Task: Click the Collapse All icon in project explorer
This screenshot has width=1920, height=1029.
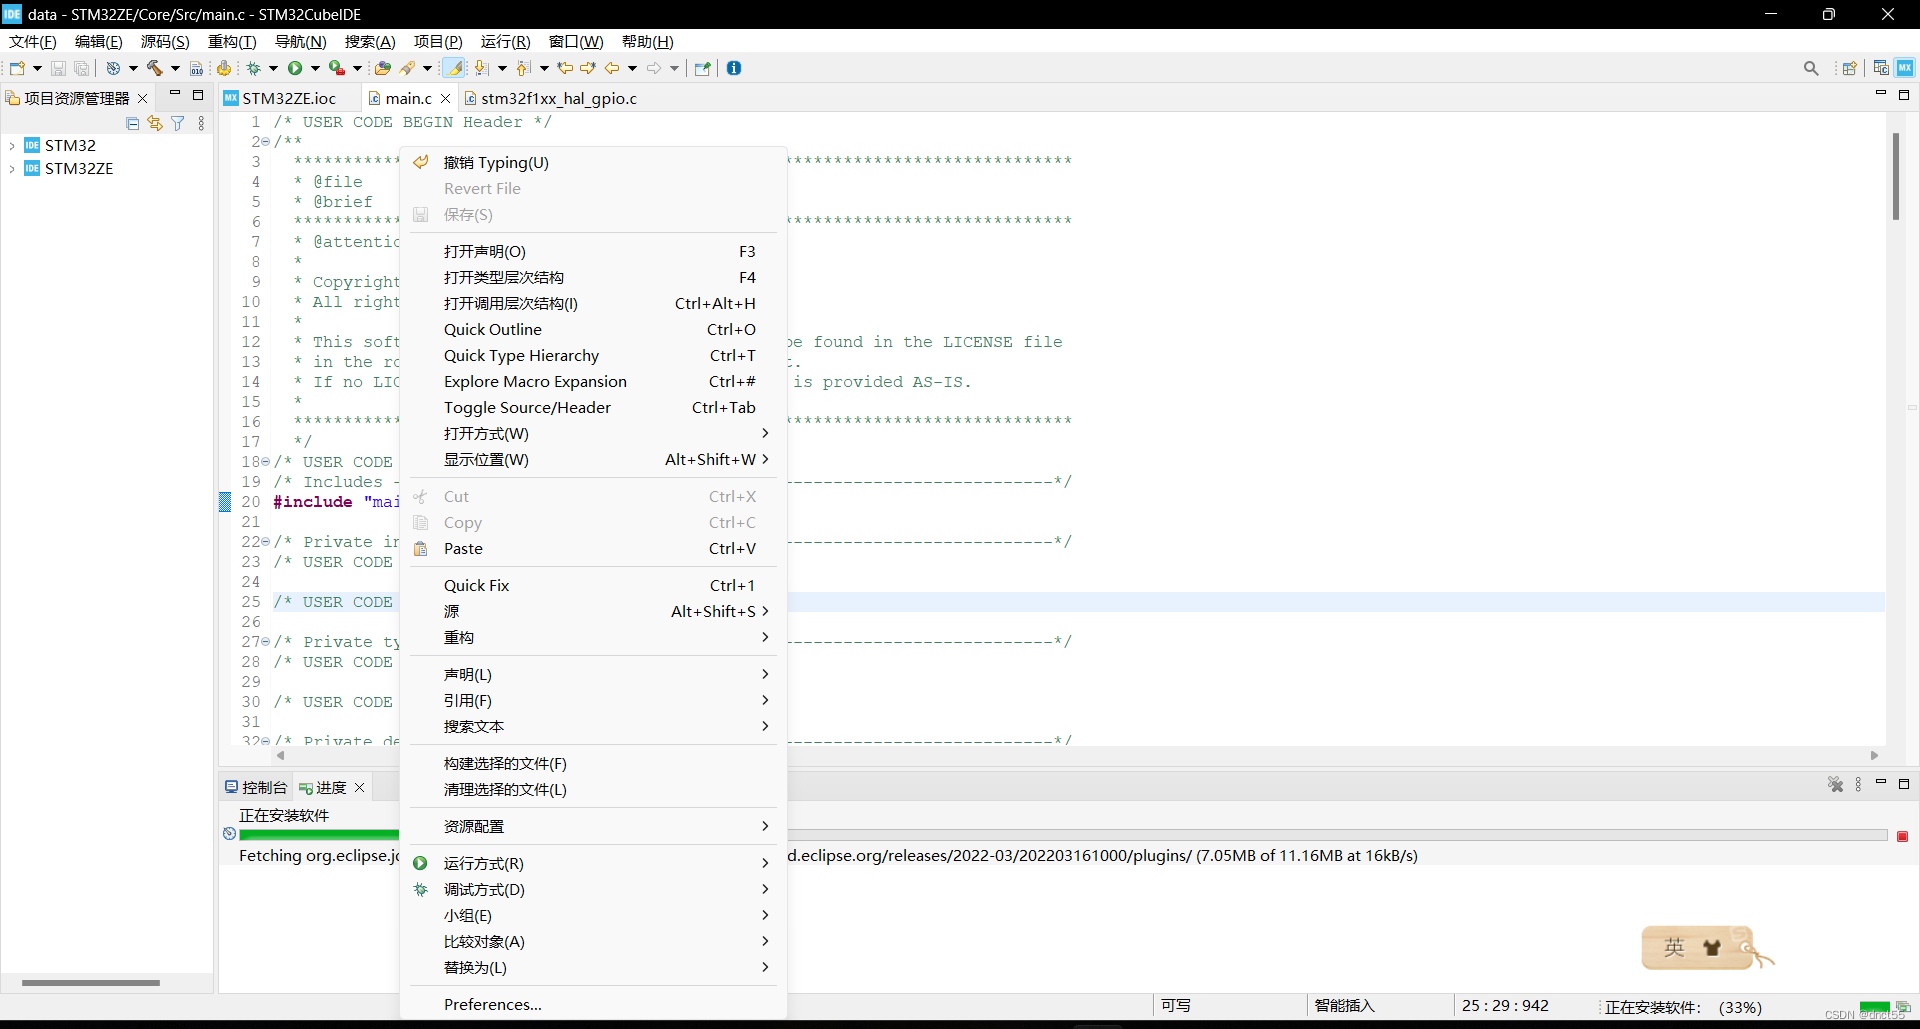Action: coord(133,123)
